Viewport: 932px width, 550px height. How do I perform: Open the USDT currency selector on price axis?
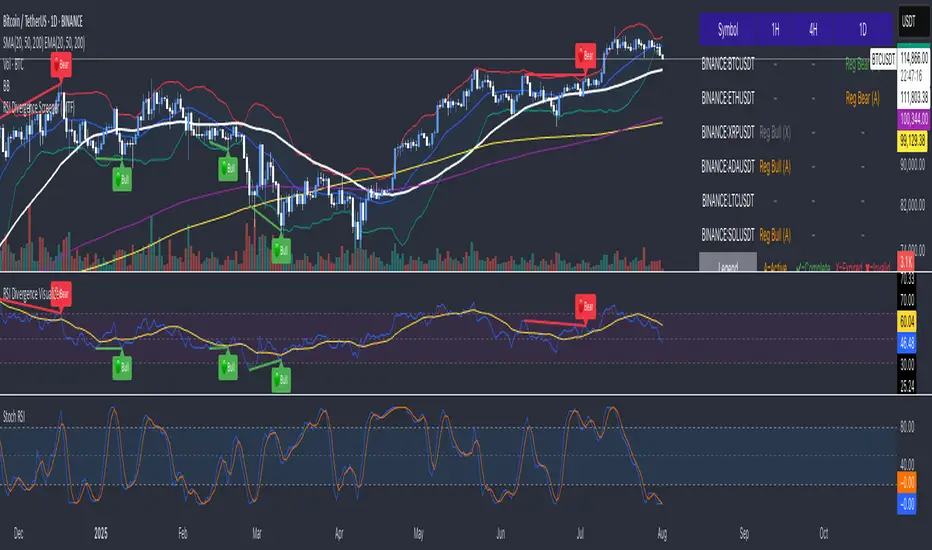point(914,22)
